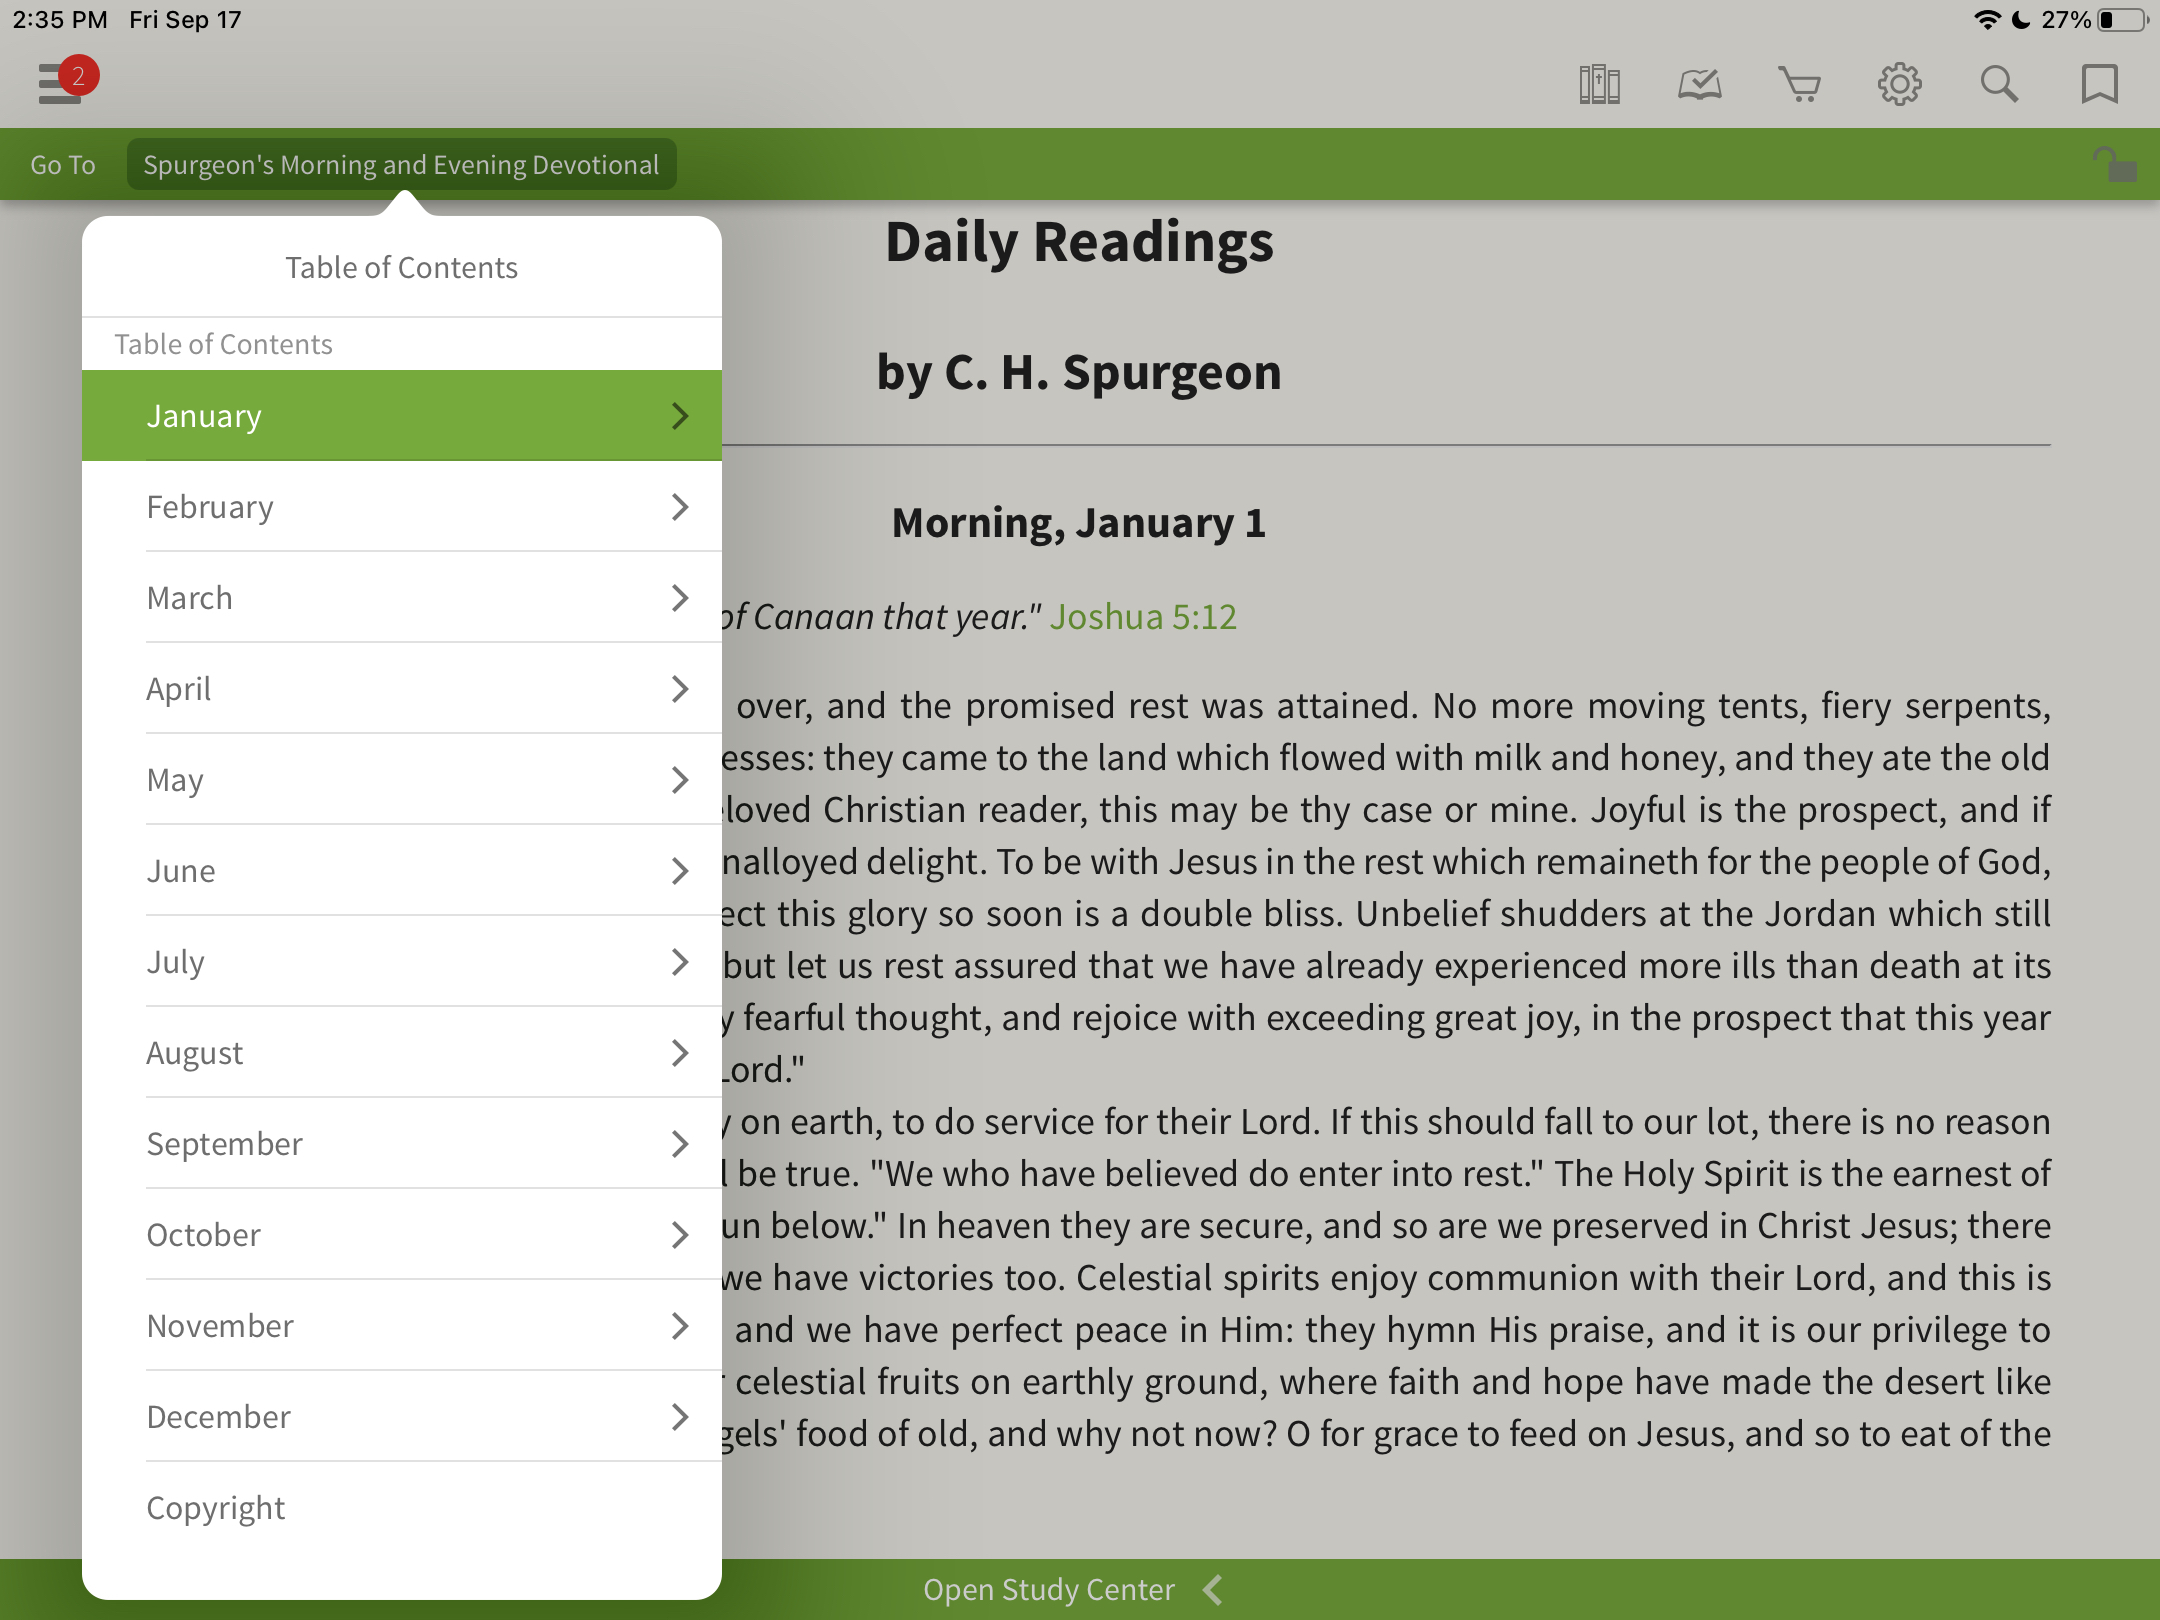Expand November with its chevron
The height and width of the screenshot is (1620, 2160).
[680, 1326]
